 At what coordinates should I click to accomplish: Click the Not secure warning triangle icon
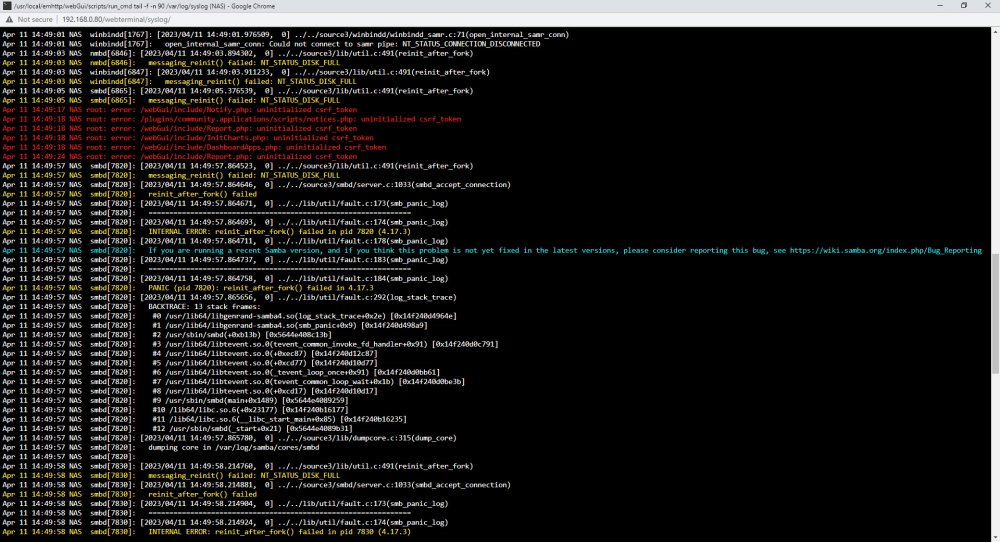pos(8,20)
